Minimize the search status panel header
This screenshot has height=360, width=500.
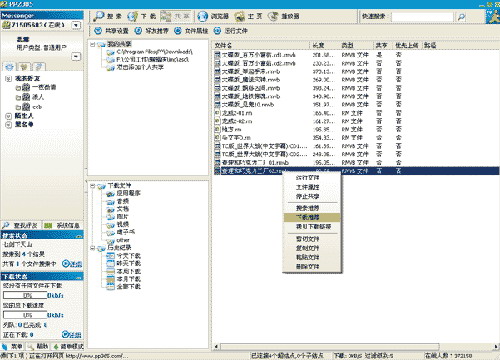click(x=79, y=236)
